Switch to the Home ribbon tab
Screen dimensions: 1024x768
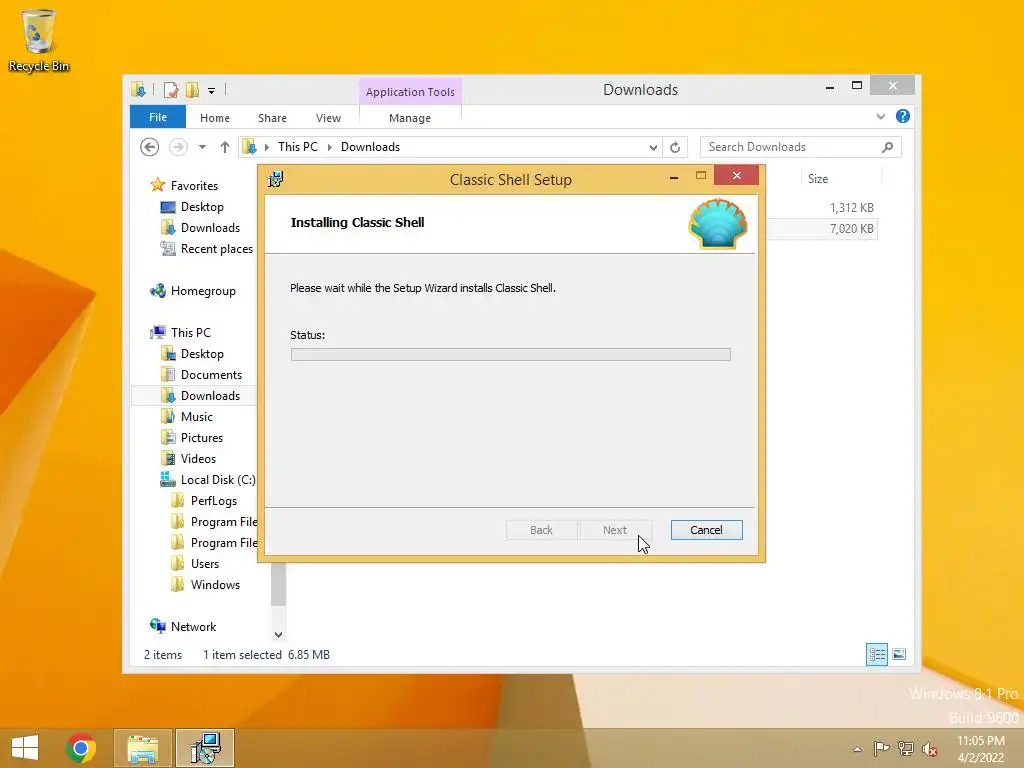(x=214, y=118)
